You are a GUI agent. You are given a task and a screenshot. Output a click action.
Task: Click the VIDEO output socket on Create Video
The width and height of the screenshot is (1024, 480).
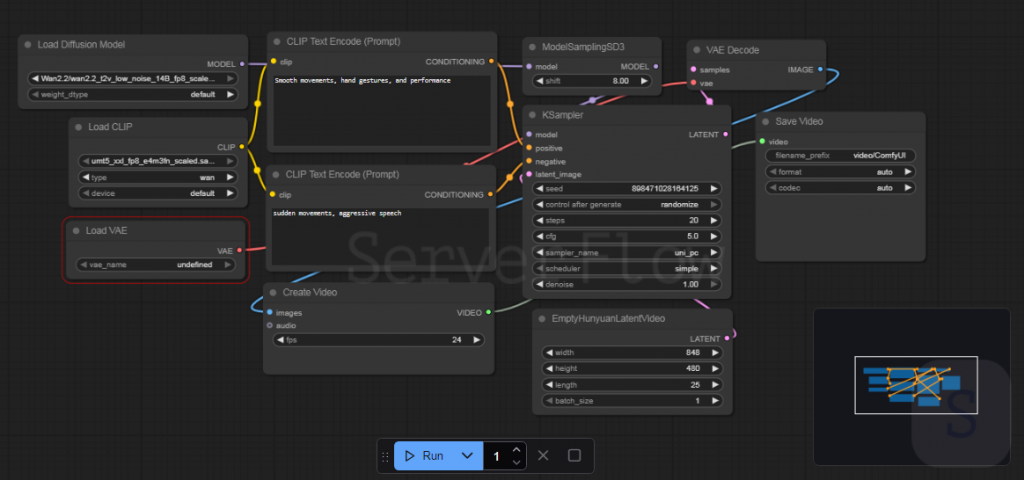(x=488, y=313)
